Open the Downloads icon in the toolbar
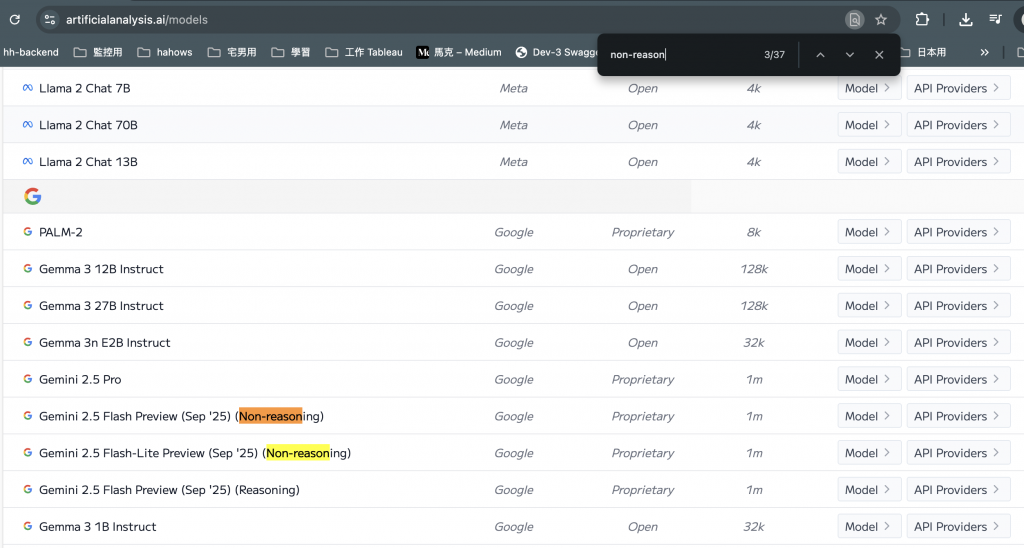This screenshot has width=1024, height=548. click(x=966, y=20)
